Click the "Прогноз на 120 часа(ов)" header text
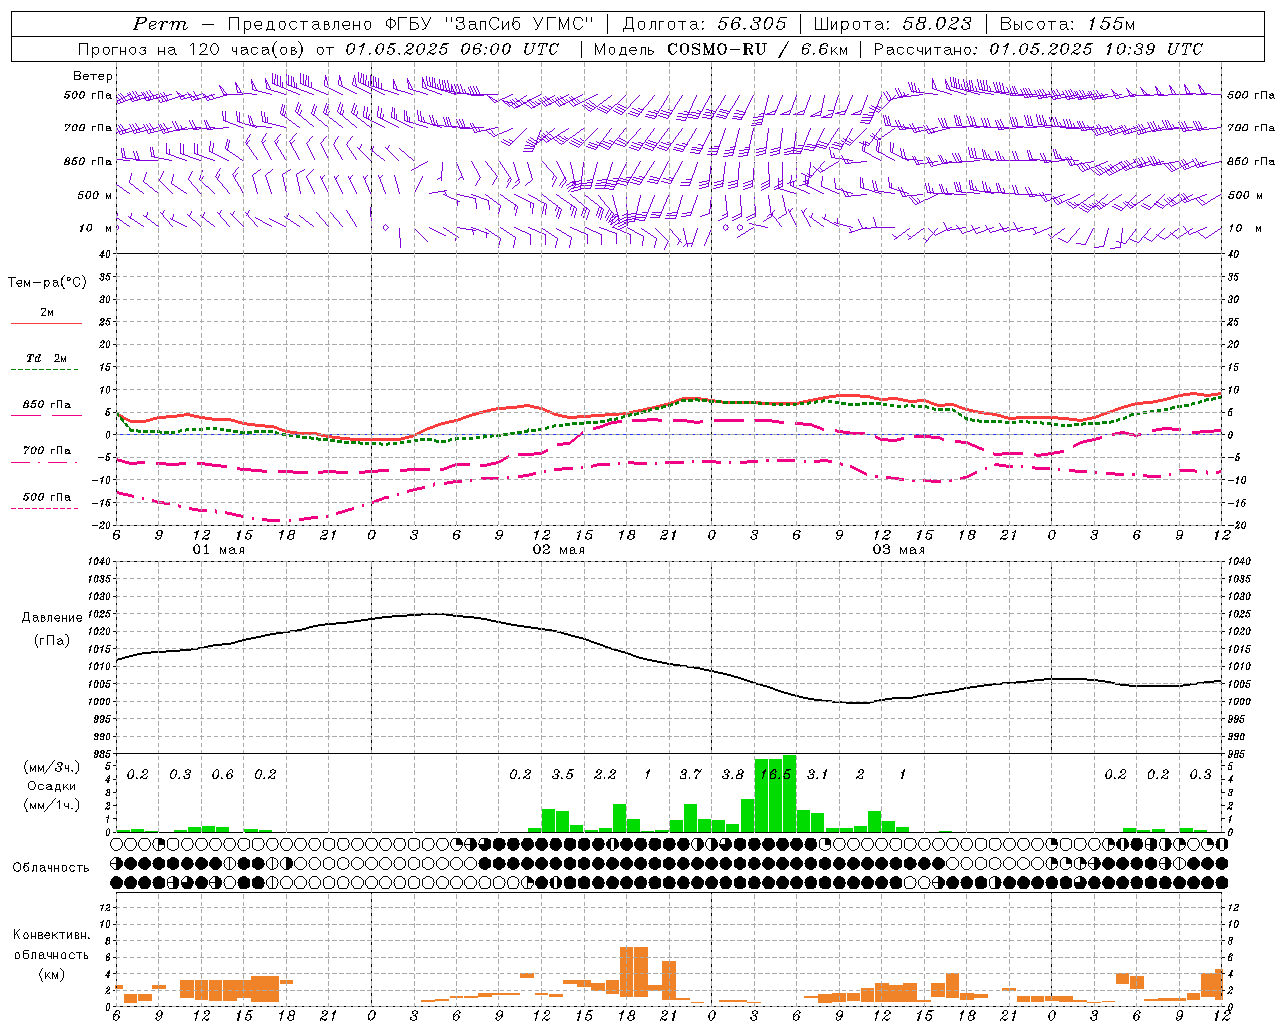 coord(193,49)
